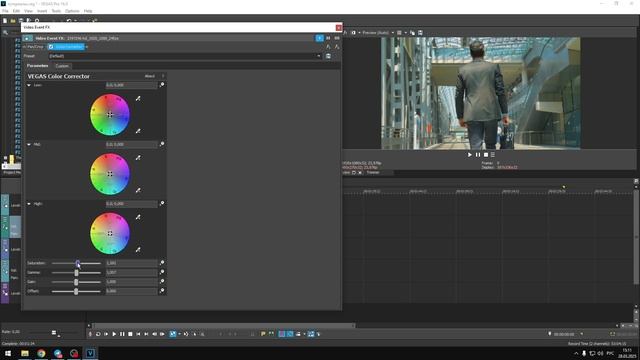Click the Mid value input field
Image resolution: width=640 pixels, height=360 pixels.
point(131,144)
